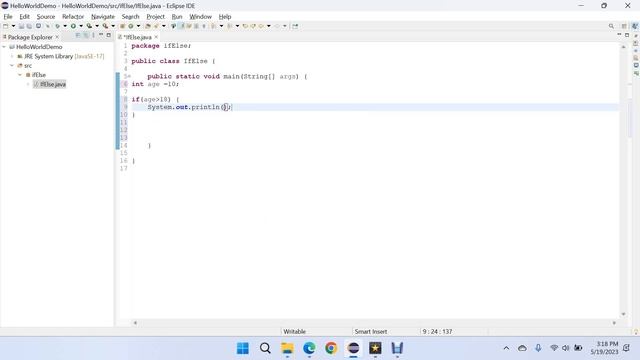
Task: Close the IfElse.java editor tab
Action: coord(156,37)
